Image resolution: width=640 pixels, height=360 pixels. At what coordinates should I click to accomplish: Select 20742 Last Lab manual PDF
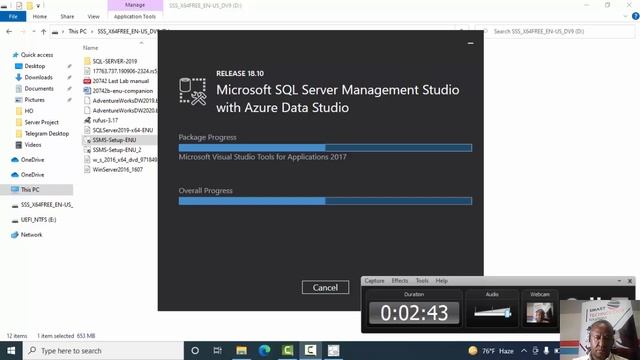[120, 81]
